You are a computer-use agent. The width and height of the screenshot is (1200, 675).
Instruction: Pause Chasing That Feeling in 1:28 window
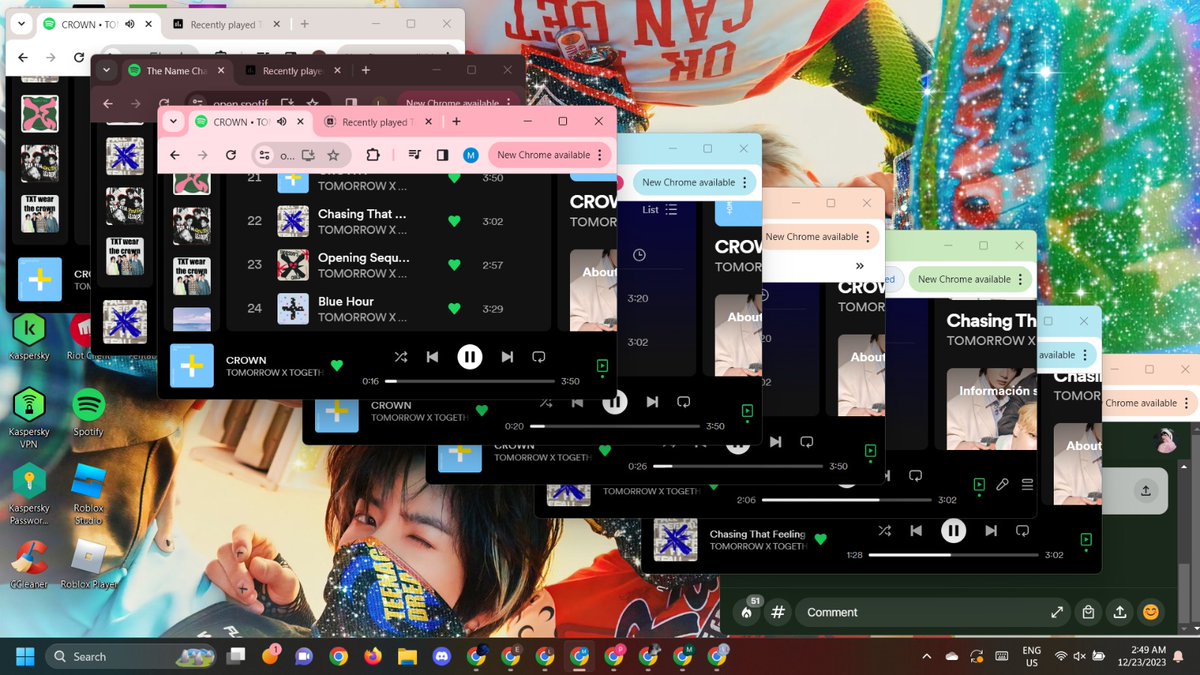[x=954, y=531]
